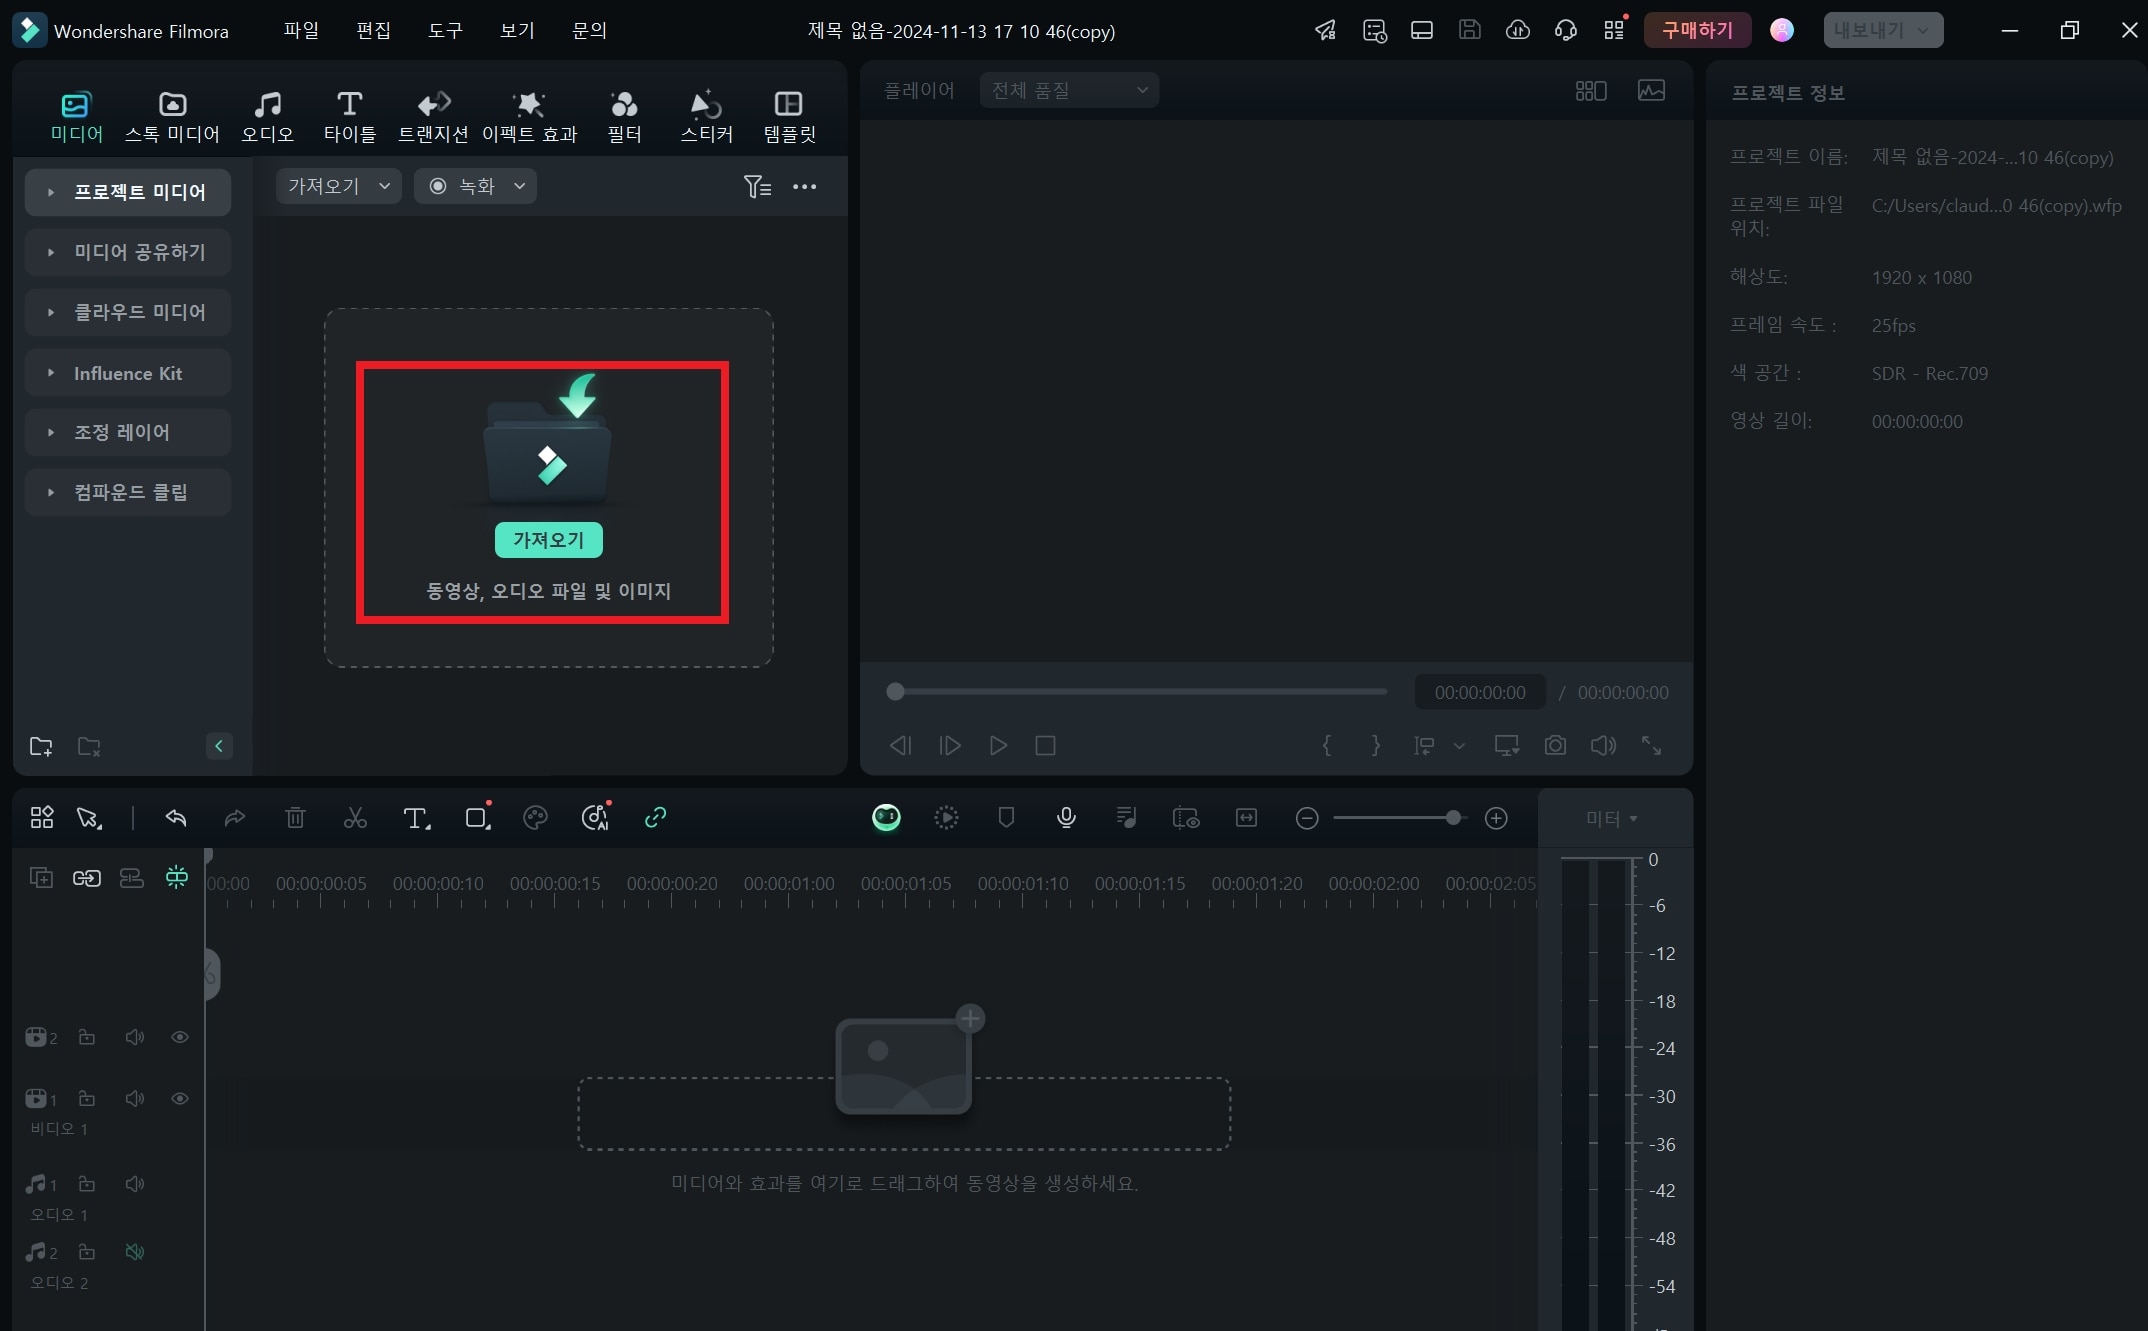Click the current timecode 00:00:00:00 field
2148x1331 pixels.
click(x=1480, y=693)
